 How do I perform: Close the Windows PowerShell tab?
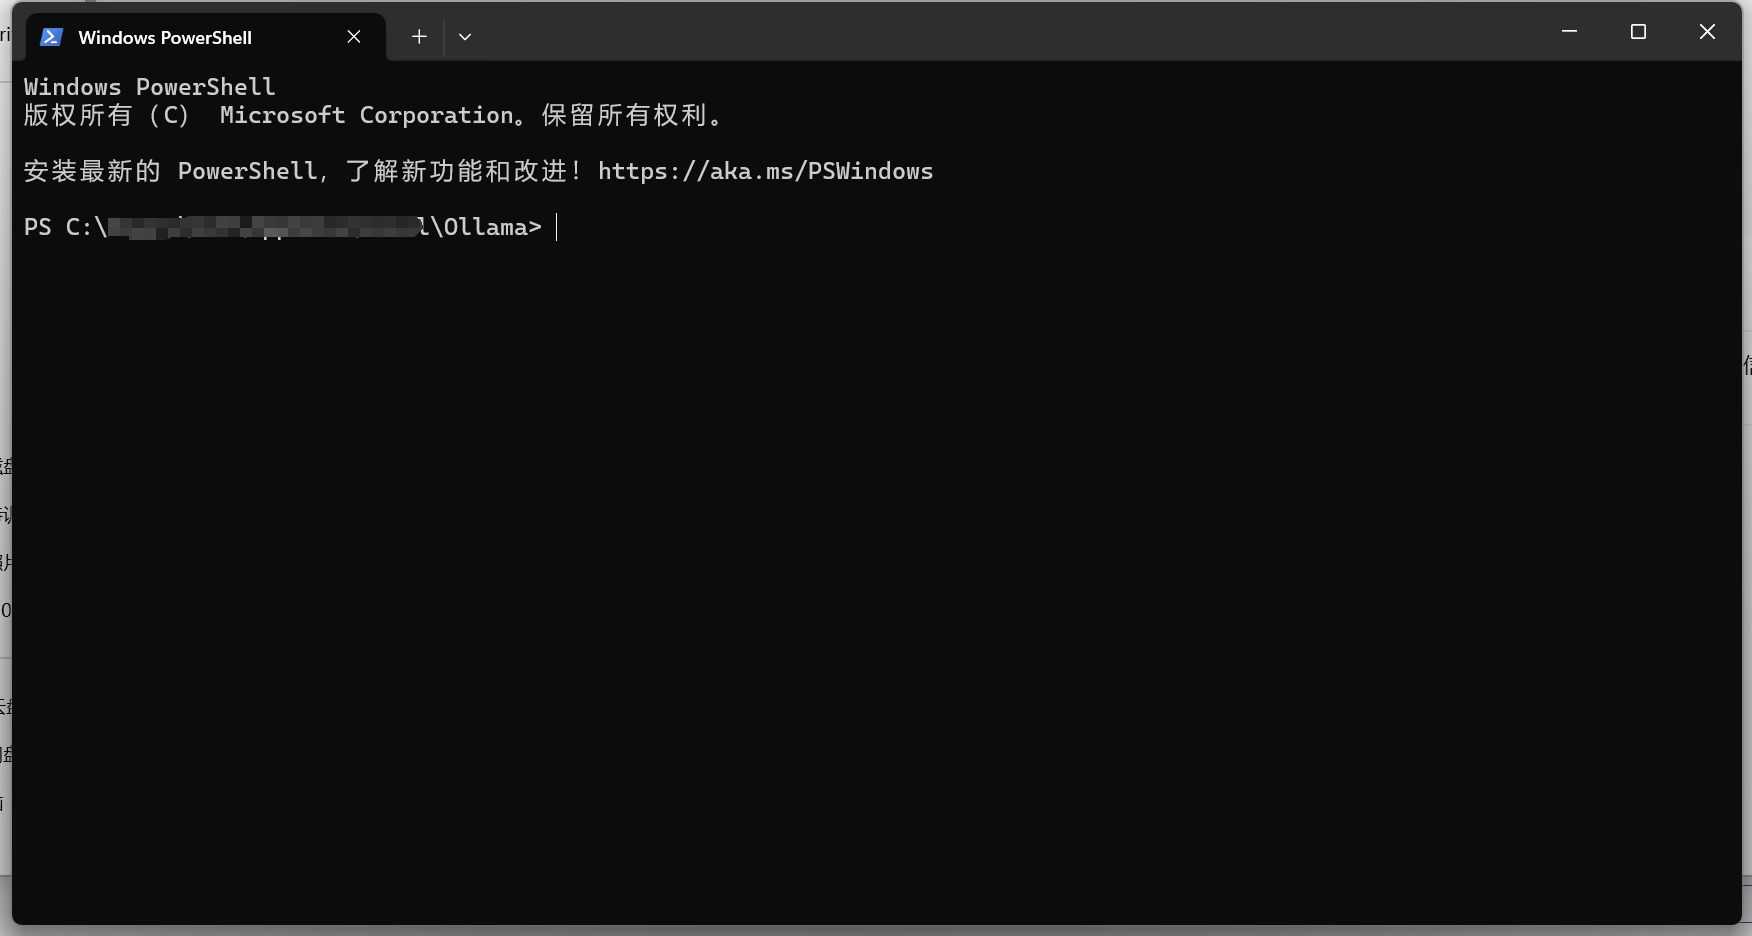coord(354,37)
